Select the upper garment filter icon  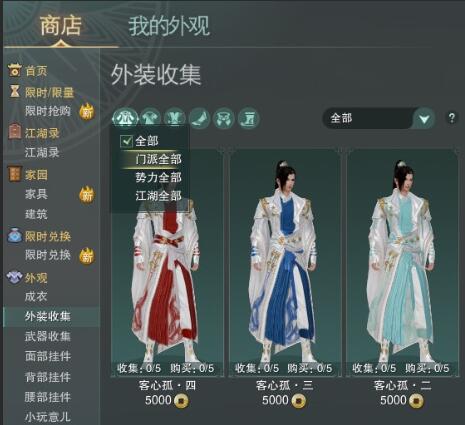point(151,119)
